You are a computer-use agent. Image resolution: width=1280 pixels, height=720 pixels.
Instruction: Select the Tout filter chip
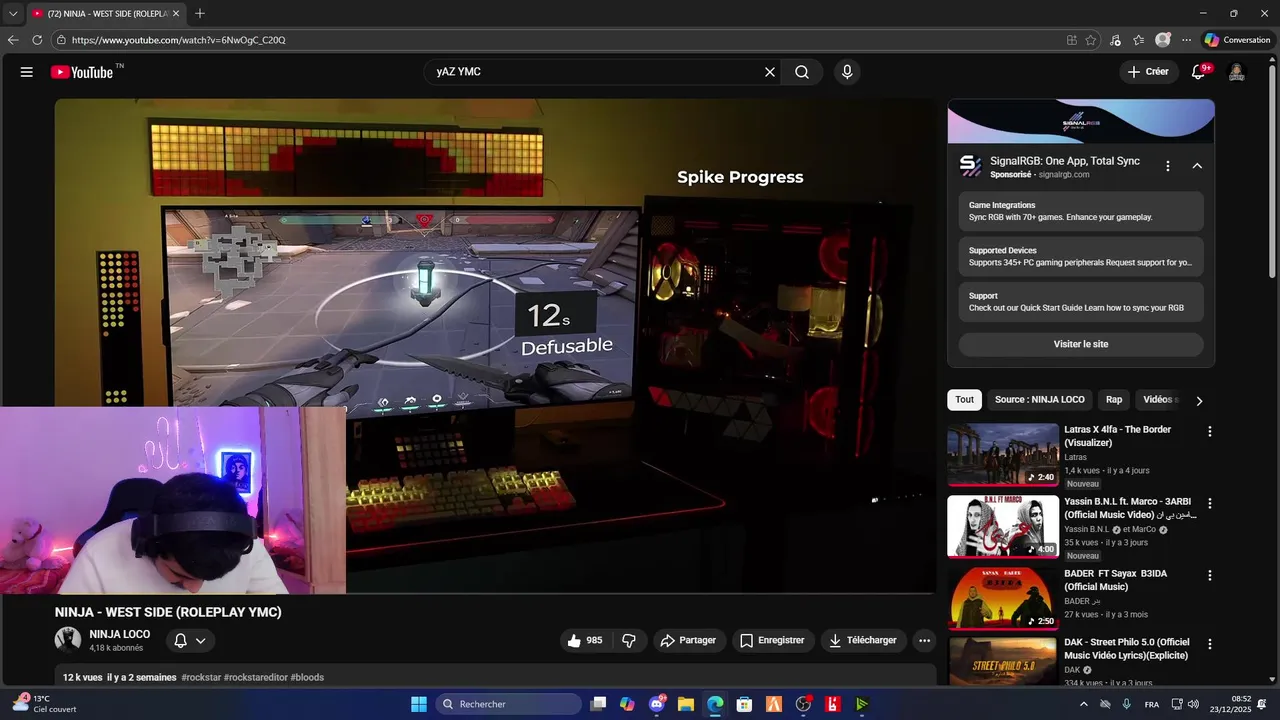(964, 399)
